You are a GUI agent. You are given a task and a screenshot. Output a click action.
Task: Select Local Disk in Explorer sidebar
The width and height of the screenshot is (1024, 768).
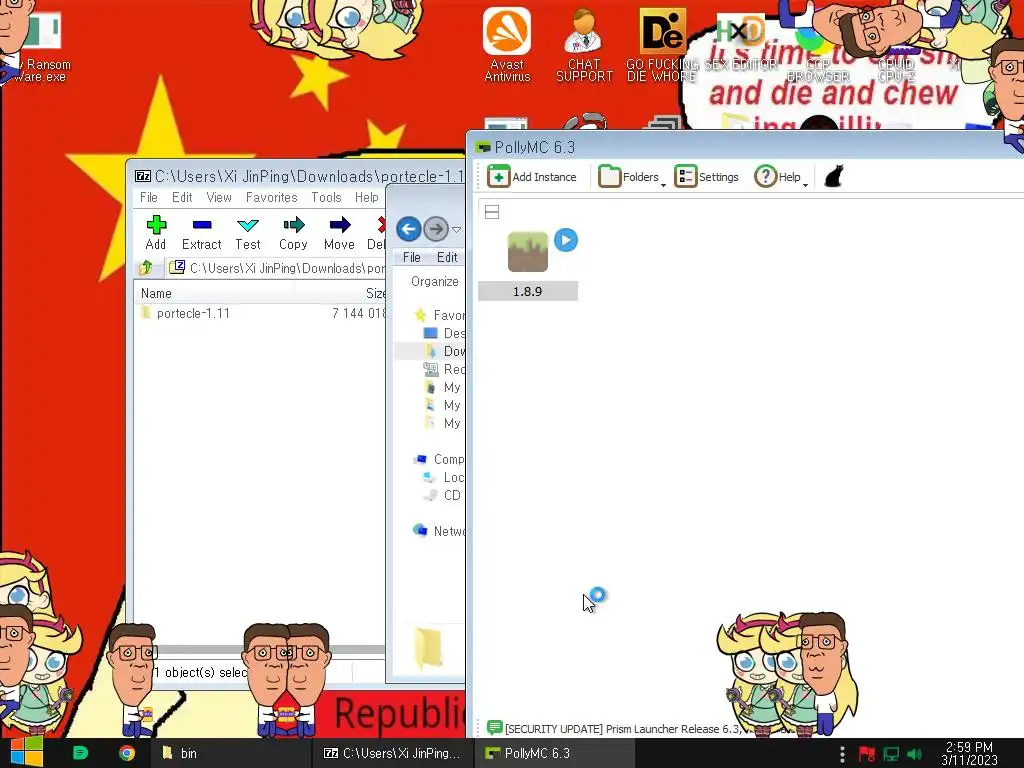pyautogui.click(x=445, y=477)
